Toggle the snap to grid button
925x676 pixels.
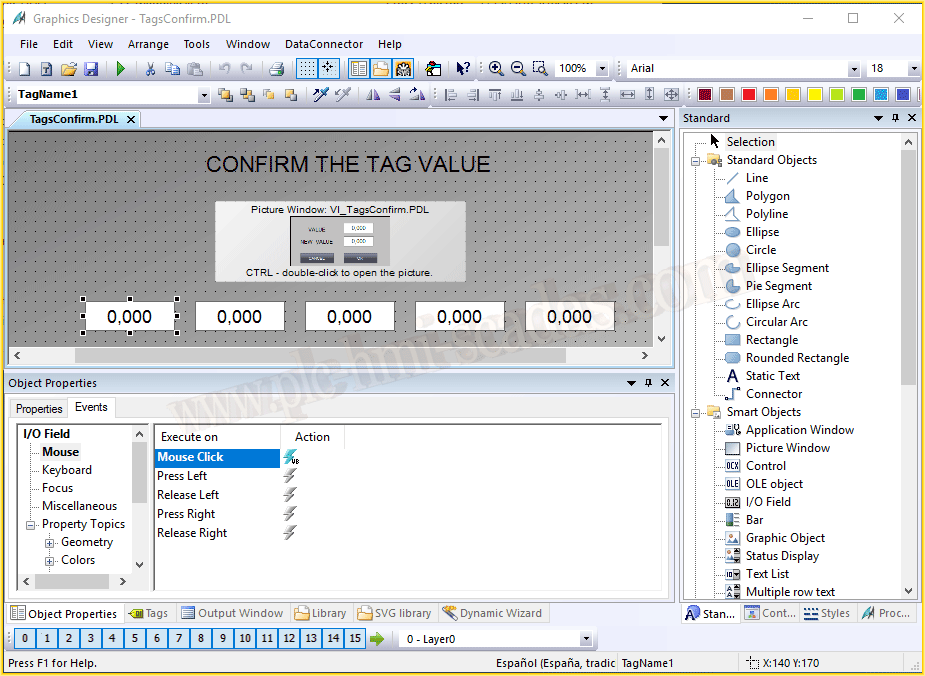(x=329, y=69)
